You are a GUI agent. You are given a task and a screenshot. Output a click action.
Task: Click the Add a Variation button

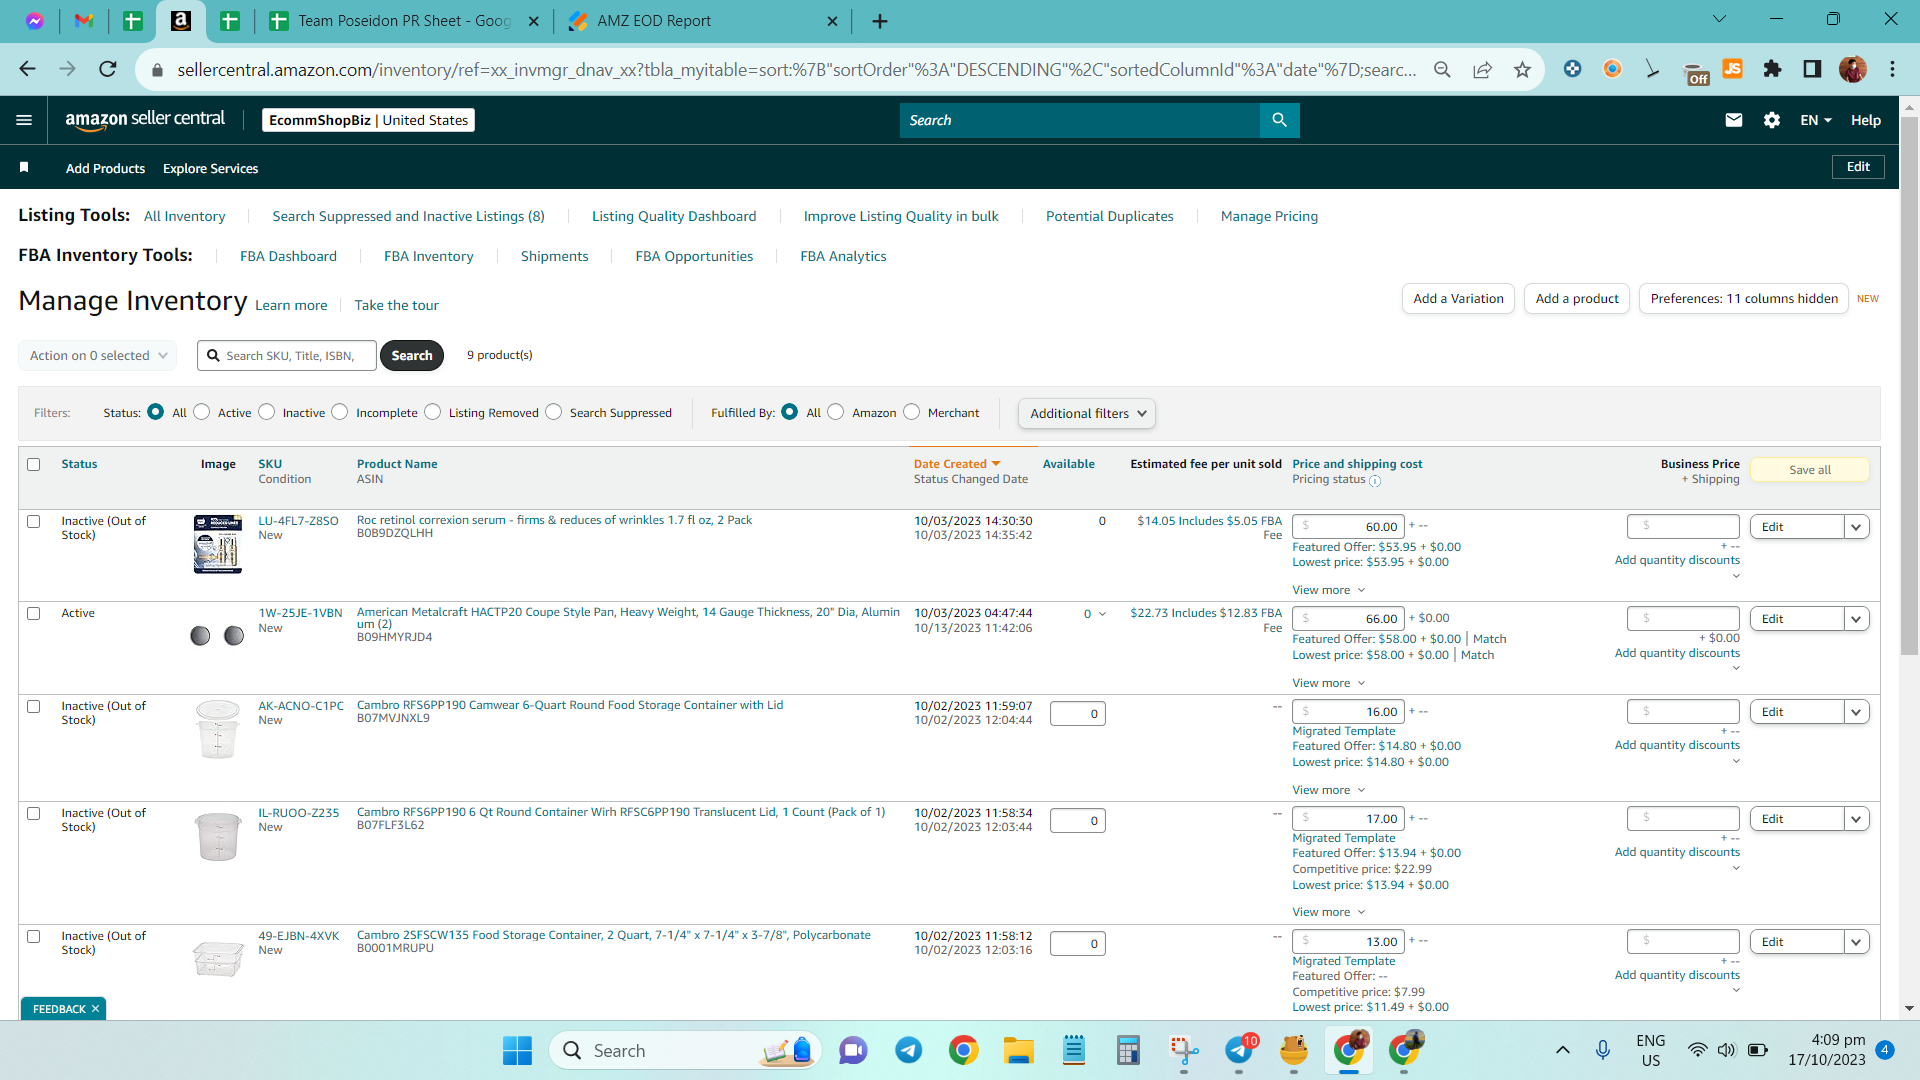click(1458, 298)
